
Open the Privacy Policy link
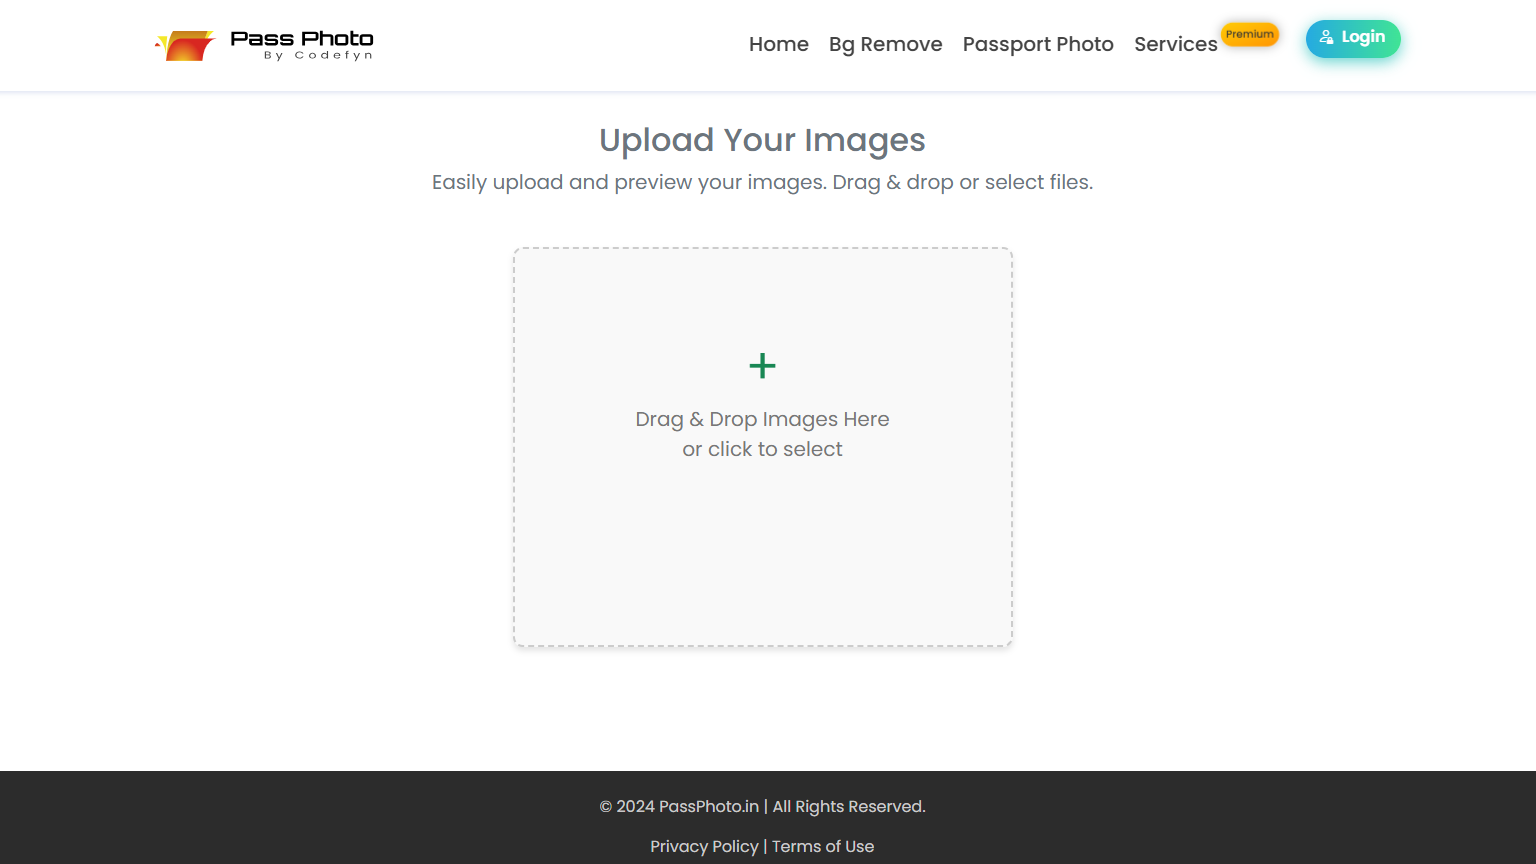pos(704,846)
